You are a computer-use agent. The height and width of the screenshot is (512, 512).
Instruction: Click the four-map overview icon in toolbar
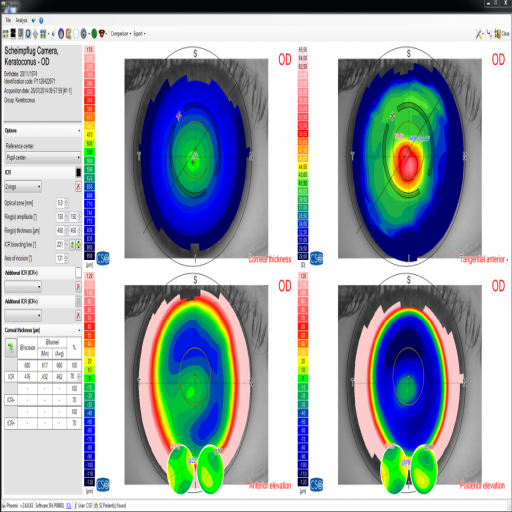[x=5, y=33]
